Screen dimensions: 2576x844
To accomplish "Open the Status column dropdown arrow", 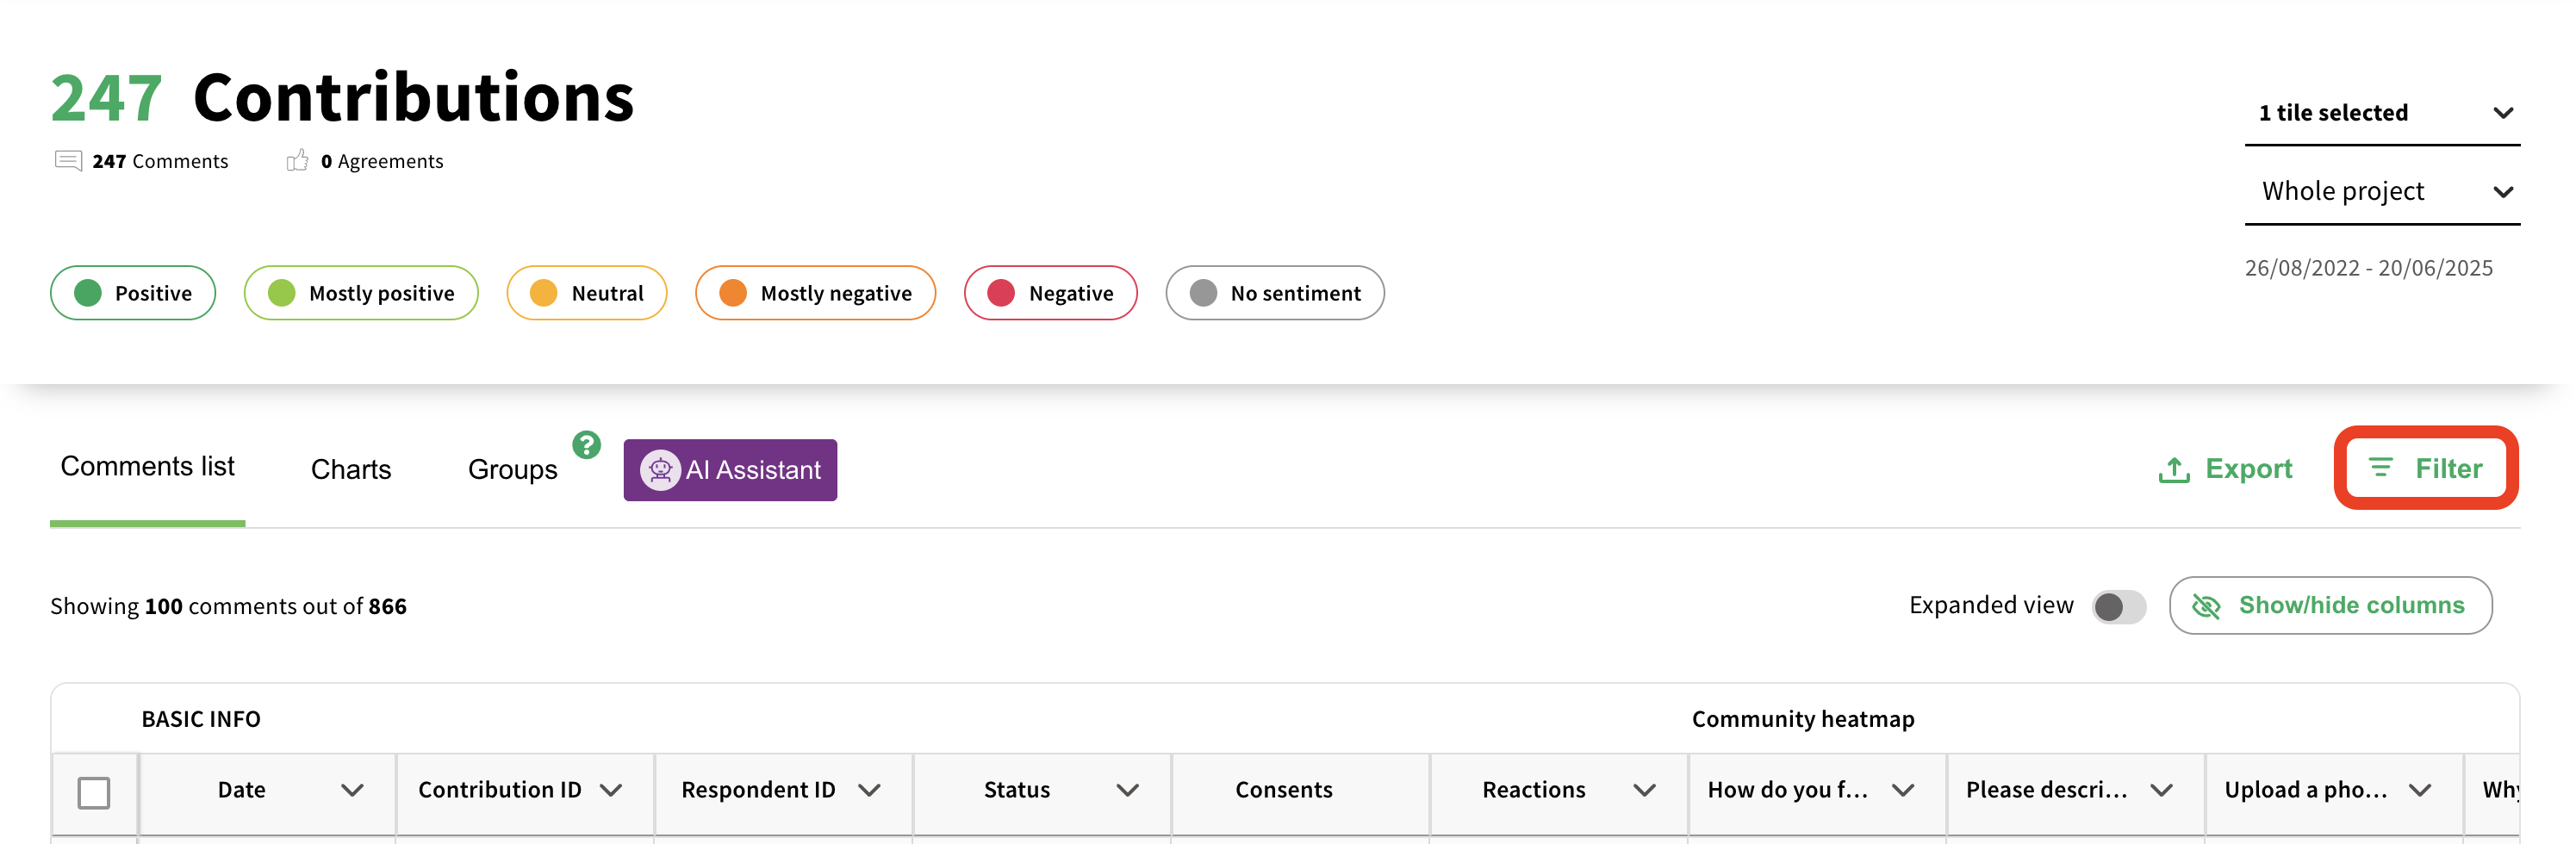I will click(1127, 790).
